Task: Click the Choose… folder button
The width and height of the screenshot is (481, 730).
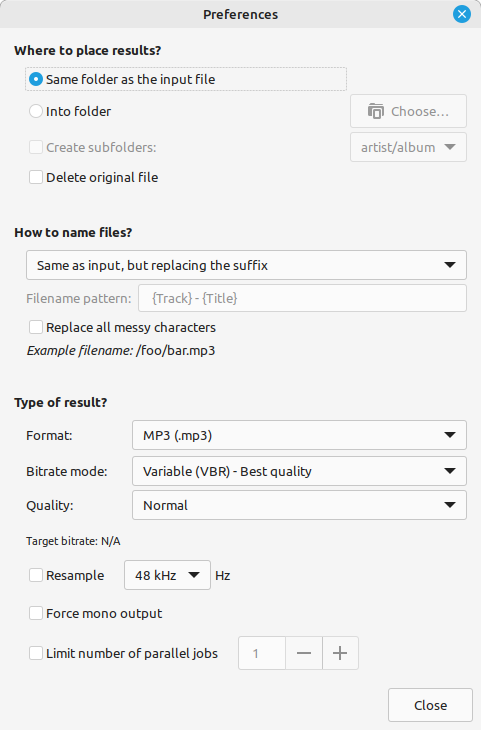Action: coord(408,111)
